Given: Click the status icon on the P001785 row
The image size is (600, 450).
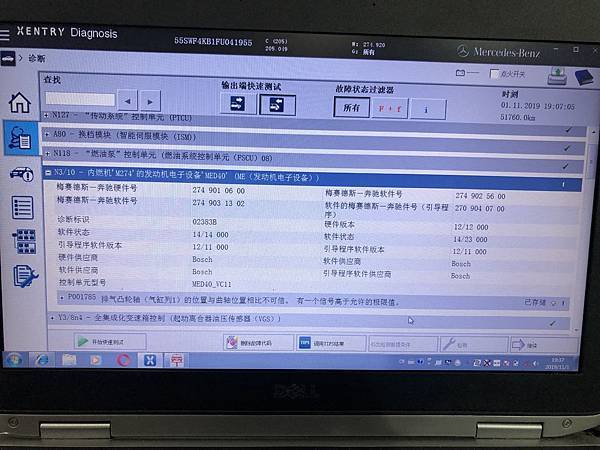Looking at the screenshot, I should [x=553, y=303].
